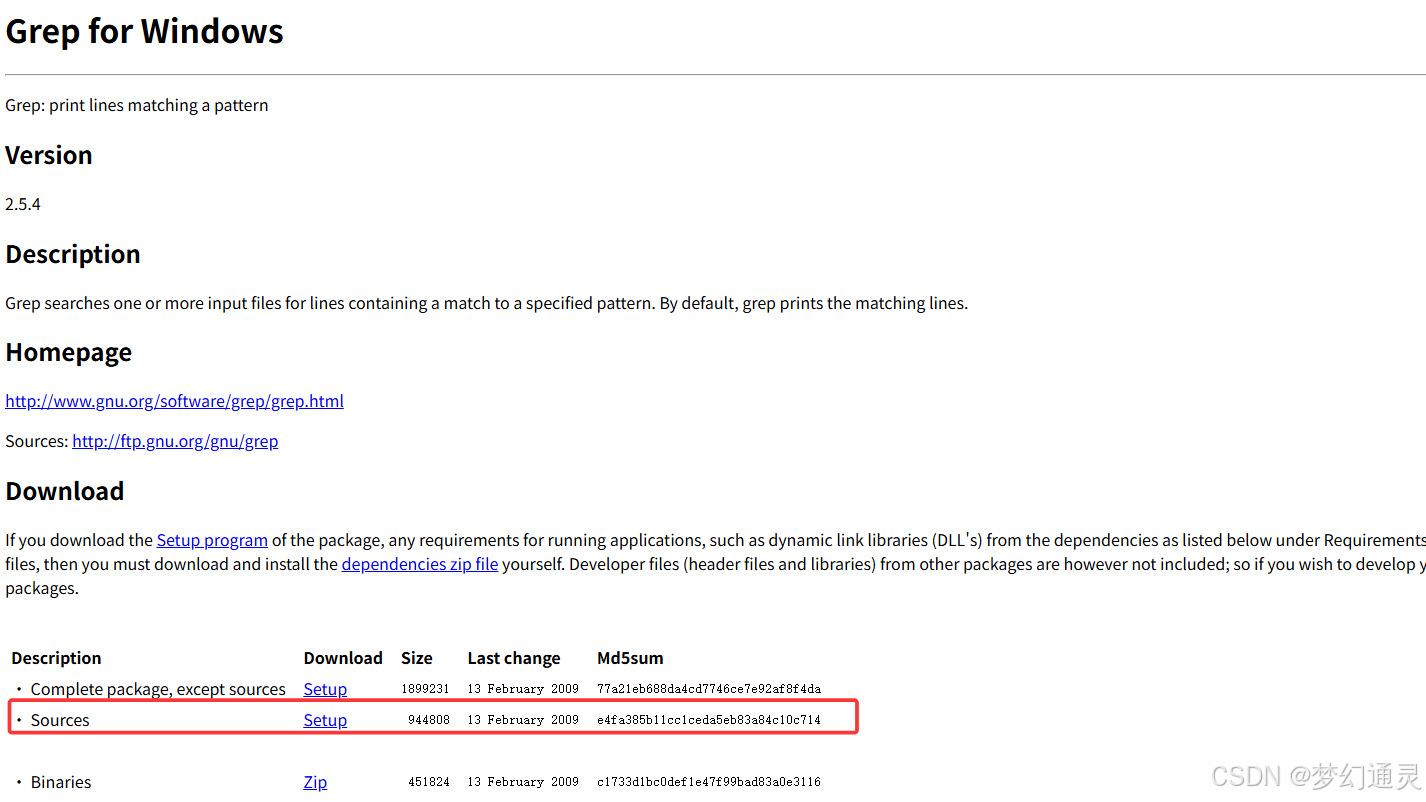Open the ftp.gnu.org/gnu/grep sources link
The width and height of the screenshot is (1426, 802).
point(175,441)
